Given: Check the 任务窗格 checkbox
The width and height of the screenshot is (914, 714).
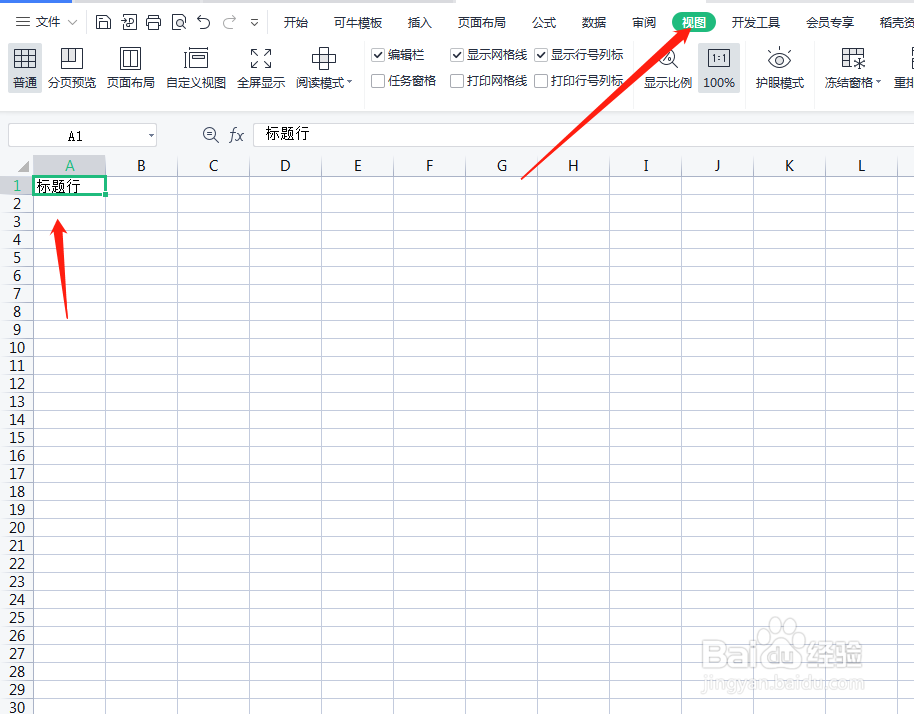Looking at the screenshot, I should coord(378,80).
